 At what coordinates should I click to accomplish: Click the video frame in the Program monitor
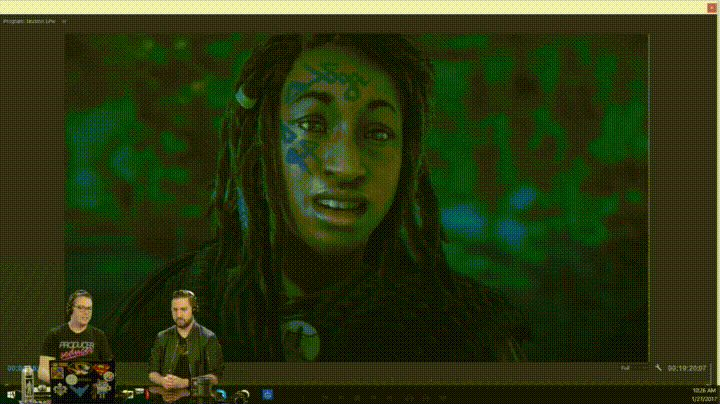(357, 198)
